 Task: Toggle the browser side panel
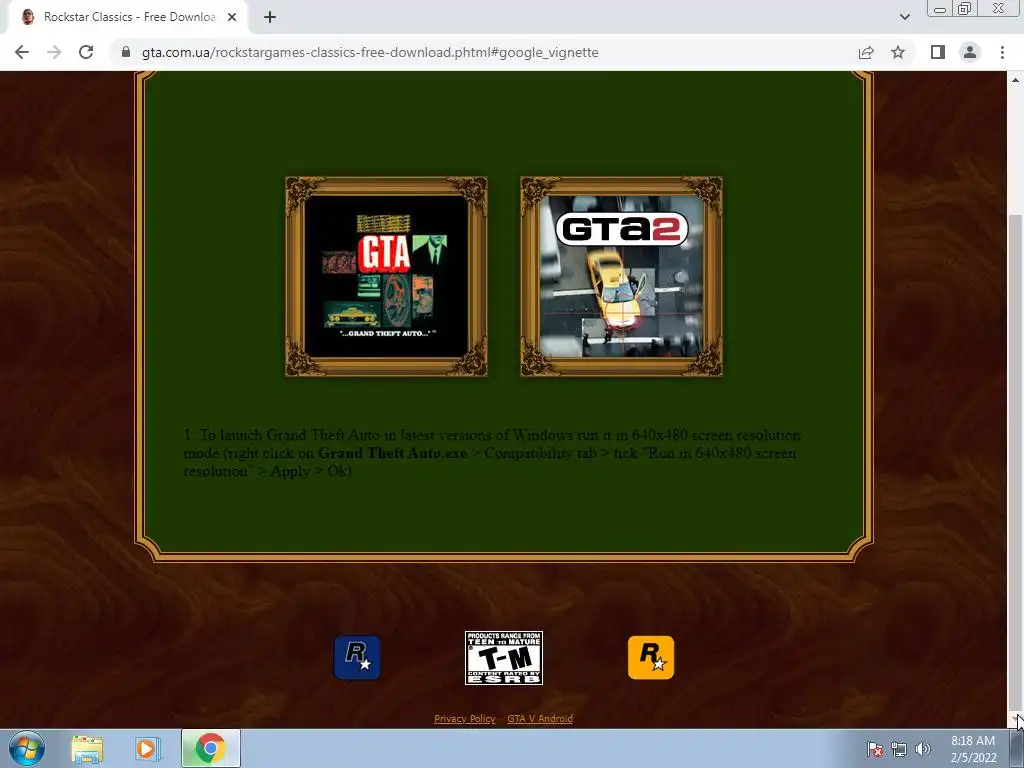coord(938,52)
